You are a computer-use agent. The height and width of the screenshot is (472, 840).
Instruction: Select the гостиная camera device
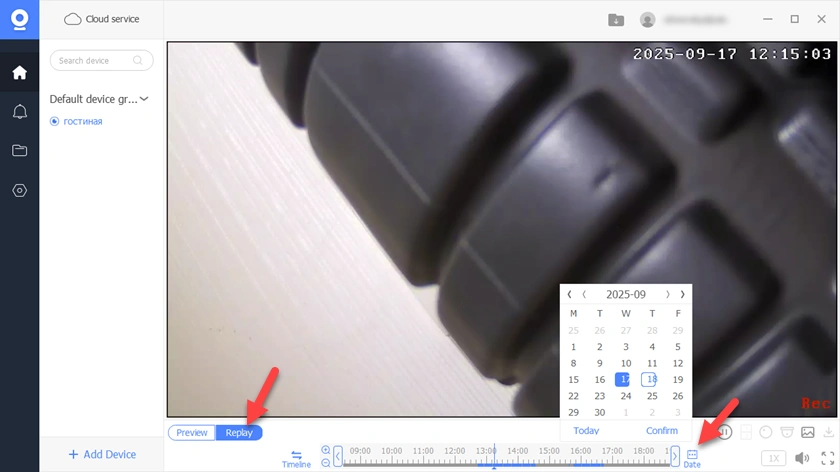(82, 122)
